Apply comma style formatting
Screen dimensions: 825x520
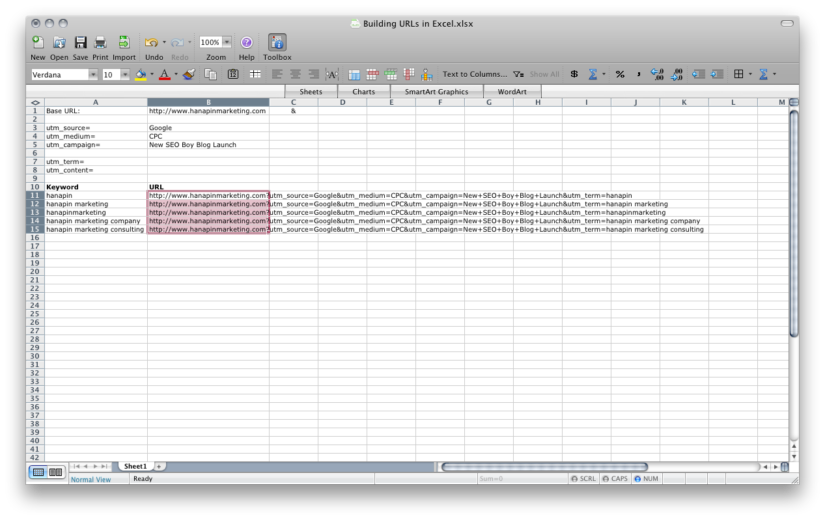(x=638, y=75)
